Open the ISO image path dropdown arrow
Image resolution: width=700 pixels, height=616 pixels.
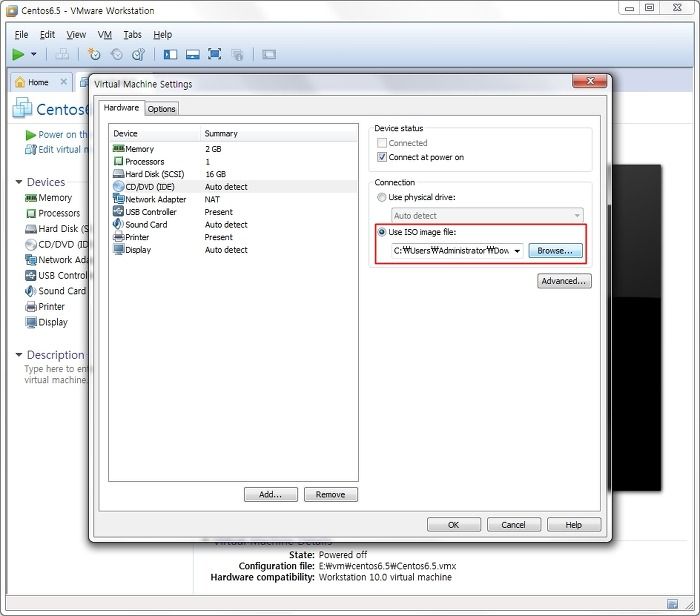click(517, 251)
